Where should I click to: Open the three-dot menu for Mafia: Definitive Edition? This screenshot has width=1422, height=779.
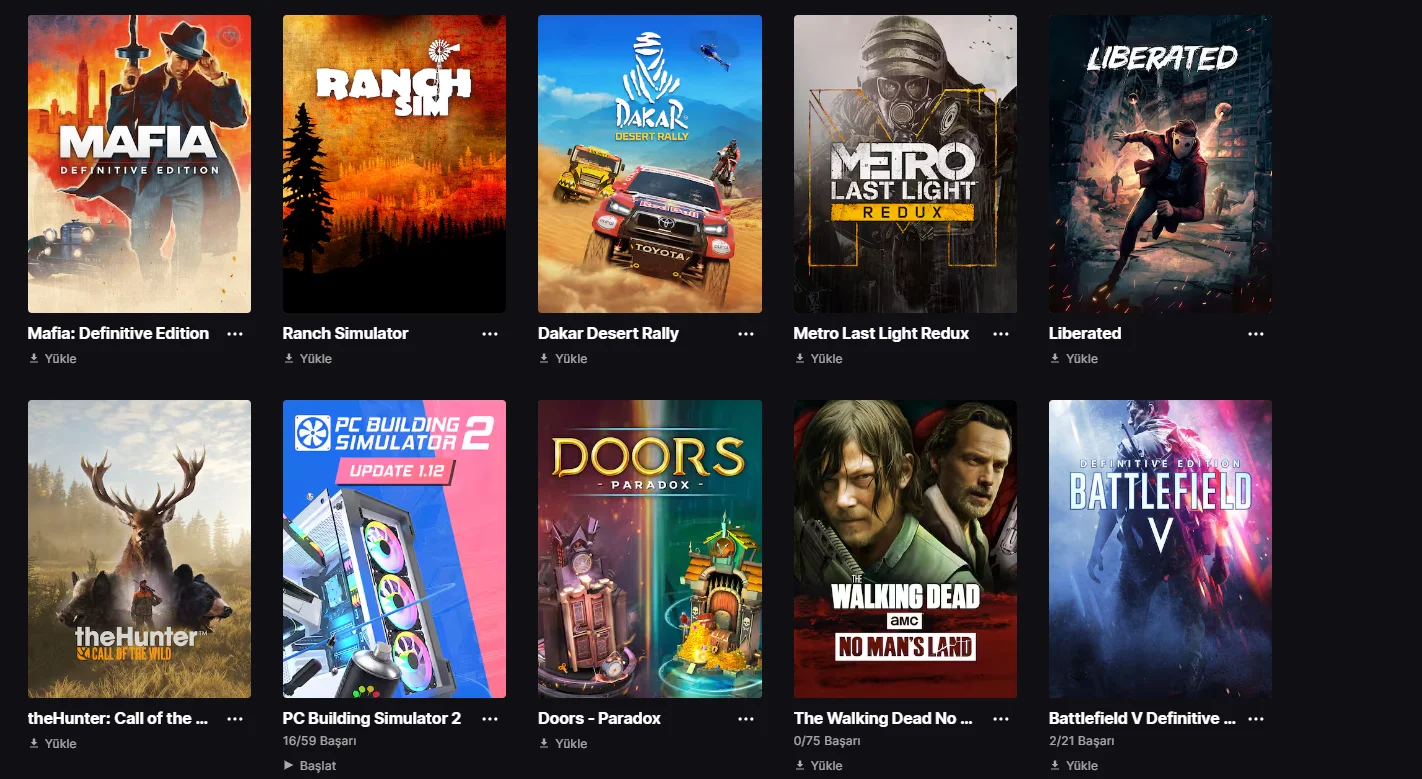235,334
